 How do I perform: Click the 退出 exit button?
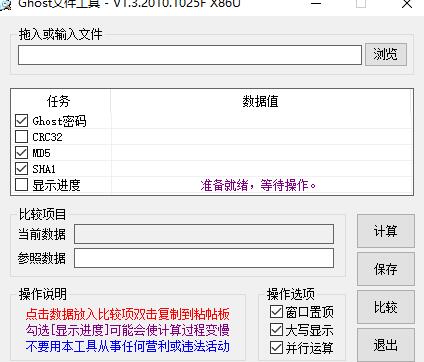[x=386, y=345]
